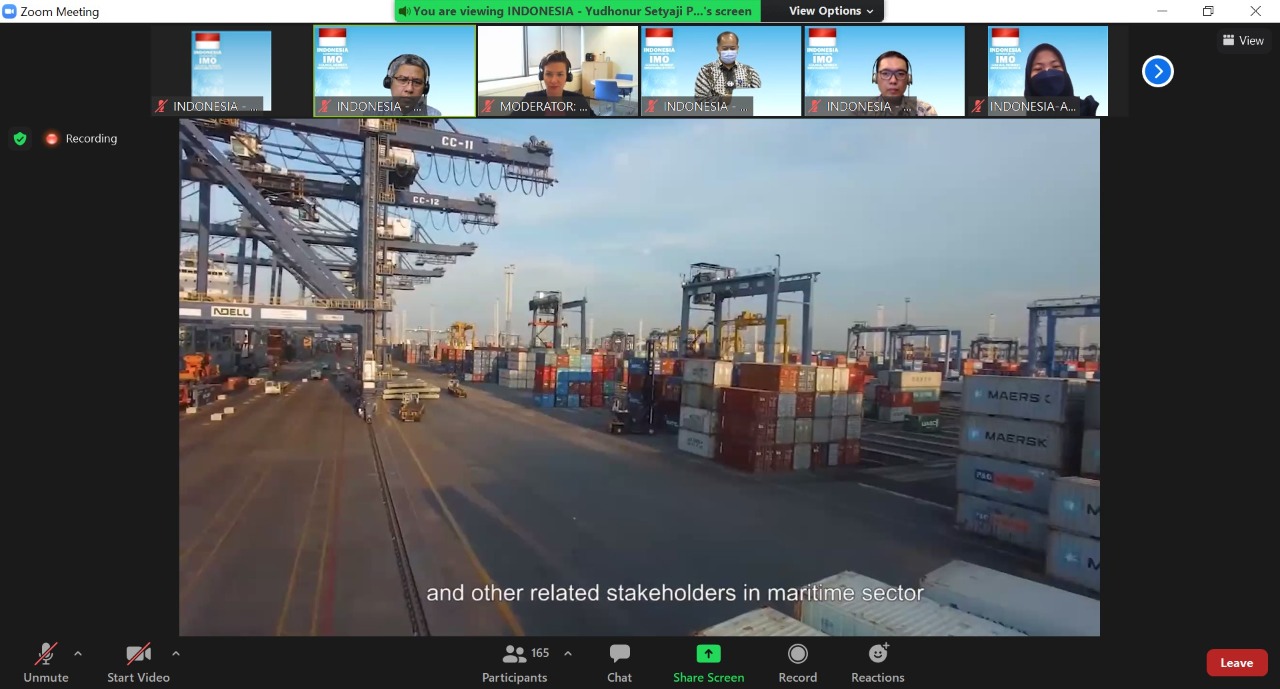1280x689 pixels.
Task: Select the MODERATOR video thumbnail
Action: point(557,71)
